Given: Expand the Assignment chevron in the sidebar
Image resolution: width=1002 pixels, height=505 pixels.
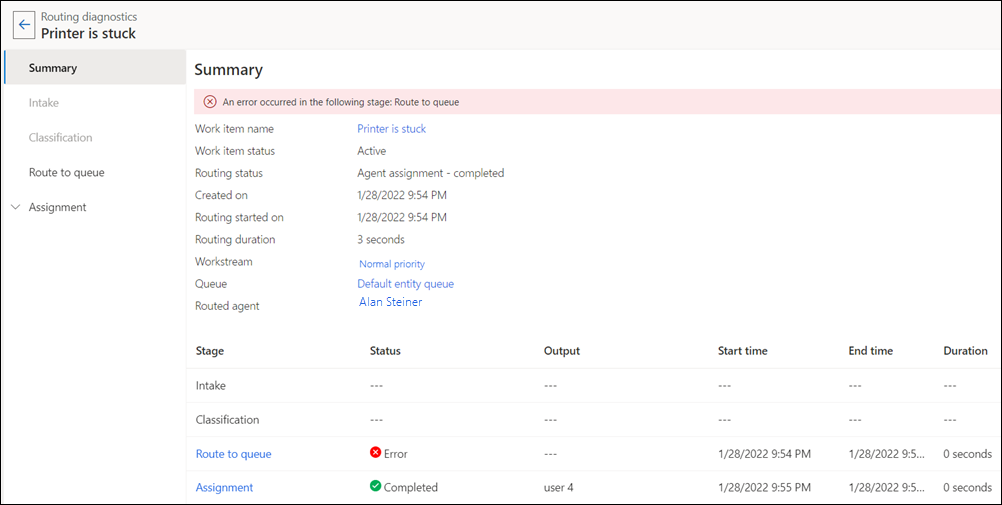Looking at the screenshot, I should [x=16, y=207].
